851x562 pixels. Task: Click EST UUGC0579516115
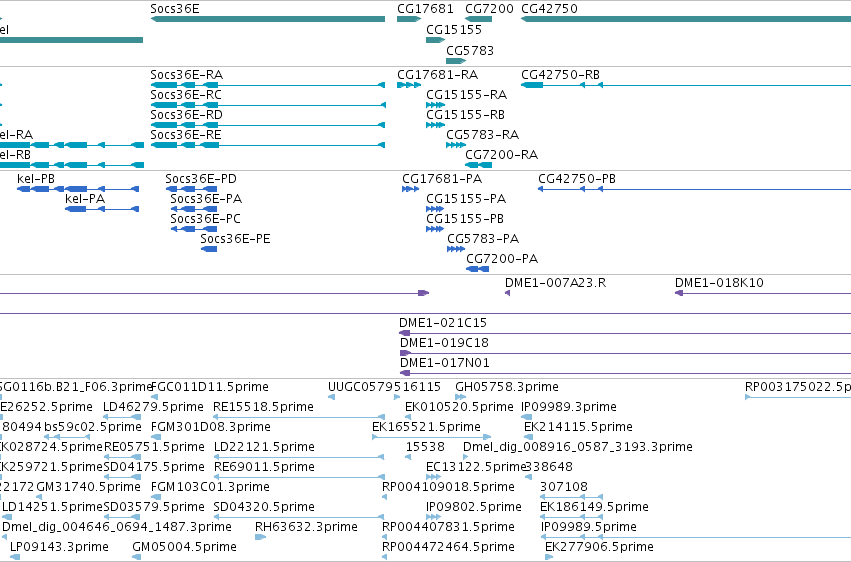332,397
